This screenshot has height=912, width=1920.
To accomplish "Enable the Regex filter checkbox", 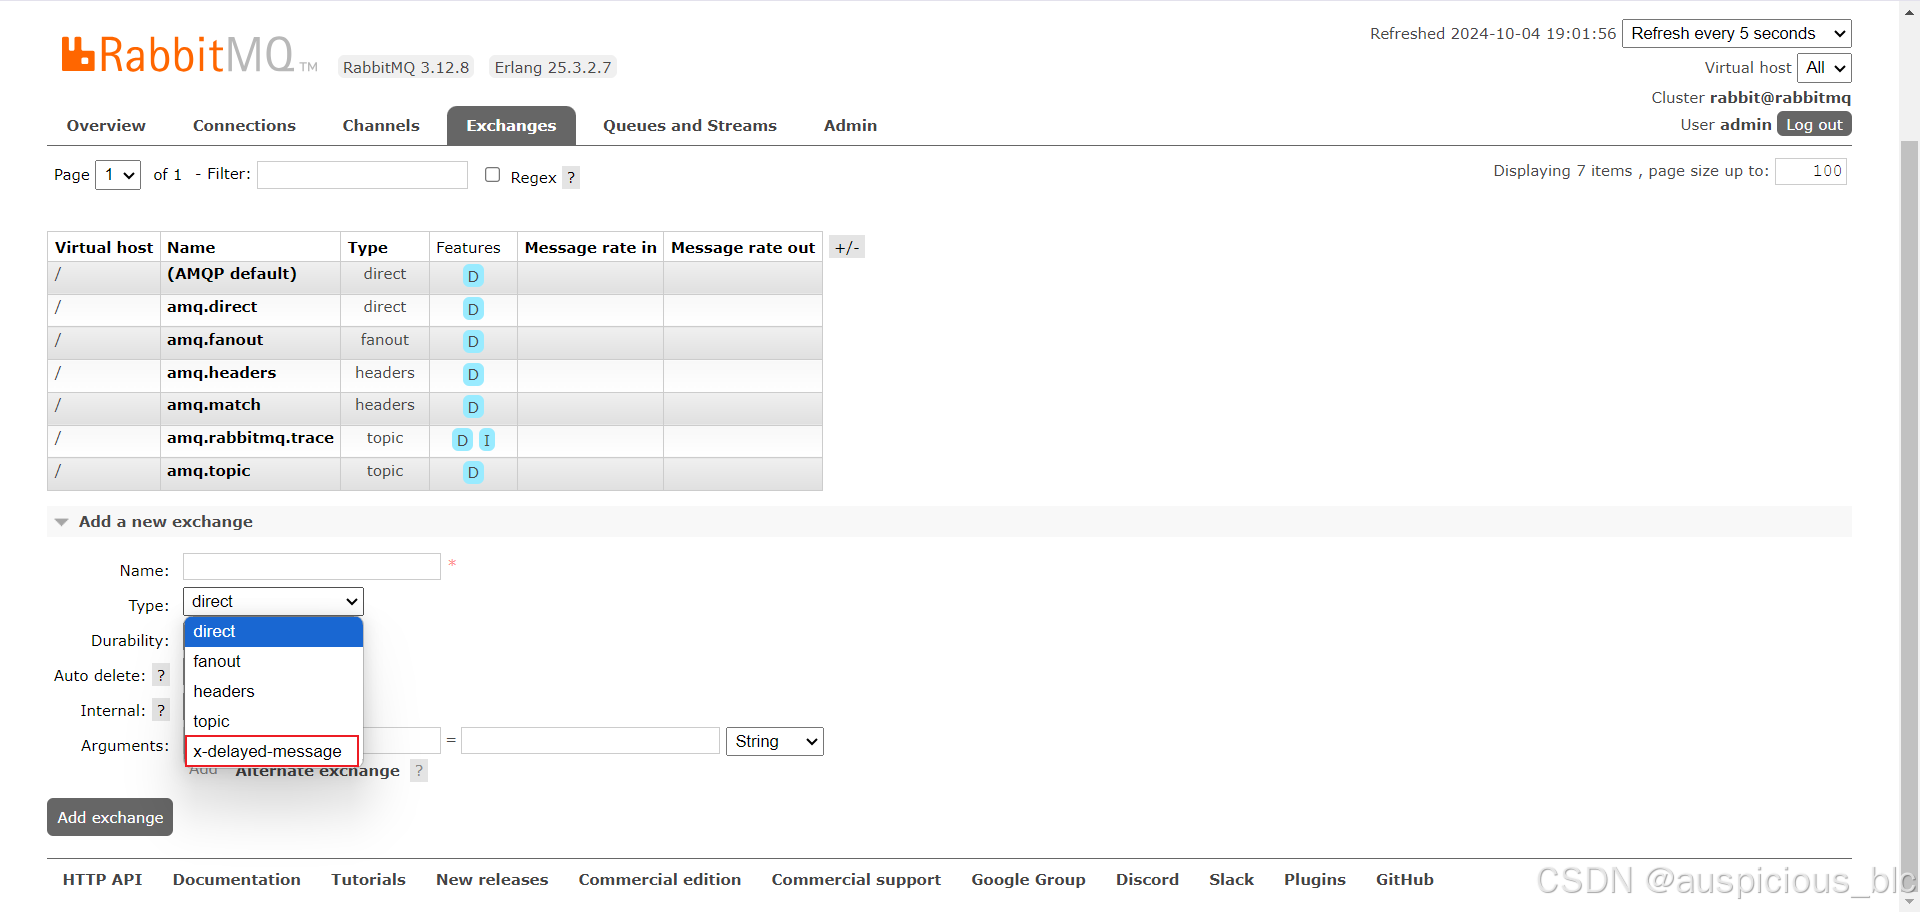I will [492, 175].
